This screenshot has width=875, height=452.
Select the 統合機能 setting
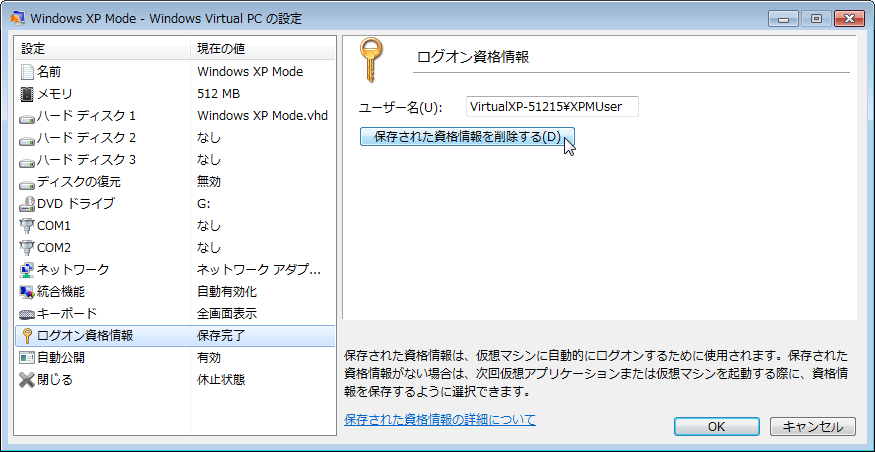click(175, 291)
